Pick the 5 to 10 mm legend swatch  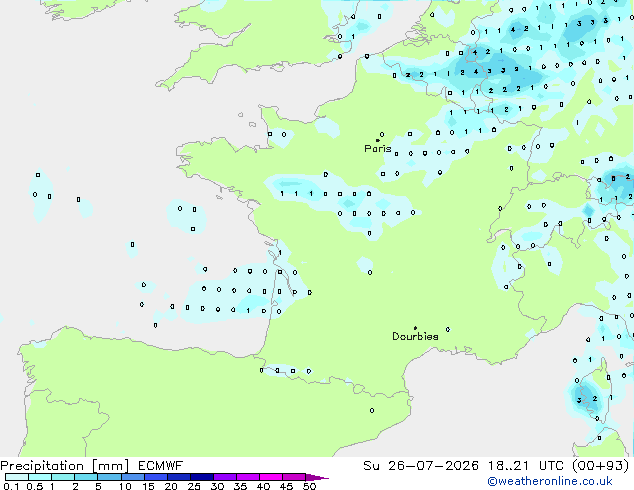[109, 477]
